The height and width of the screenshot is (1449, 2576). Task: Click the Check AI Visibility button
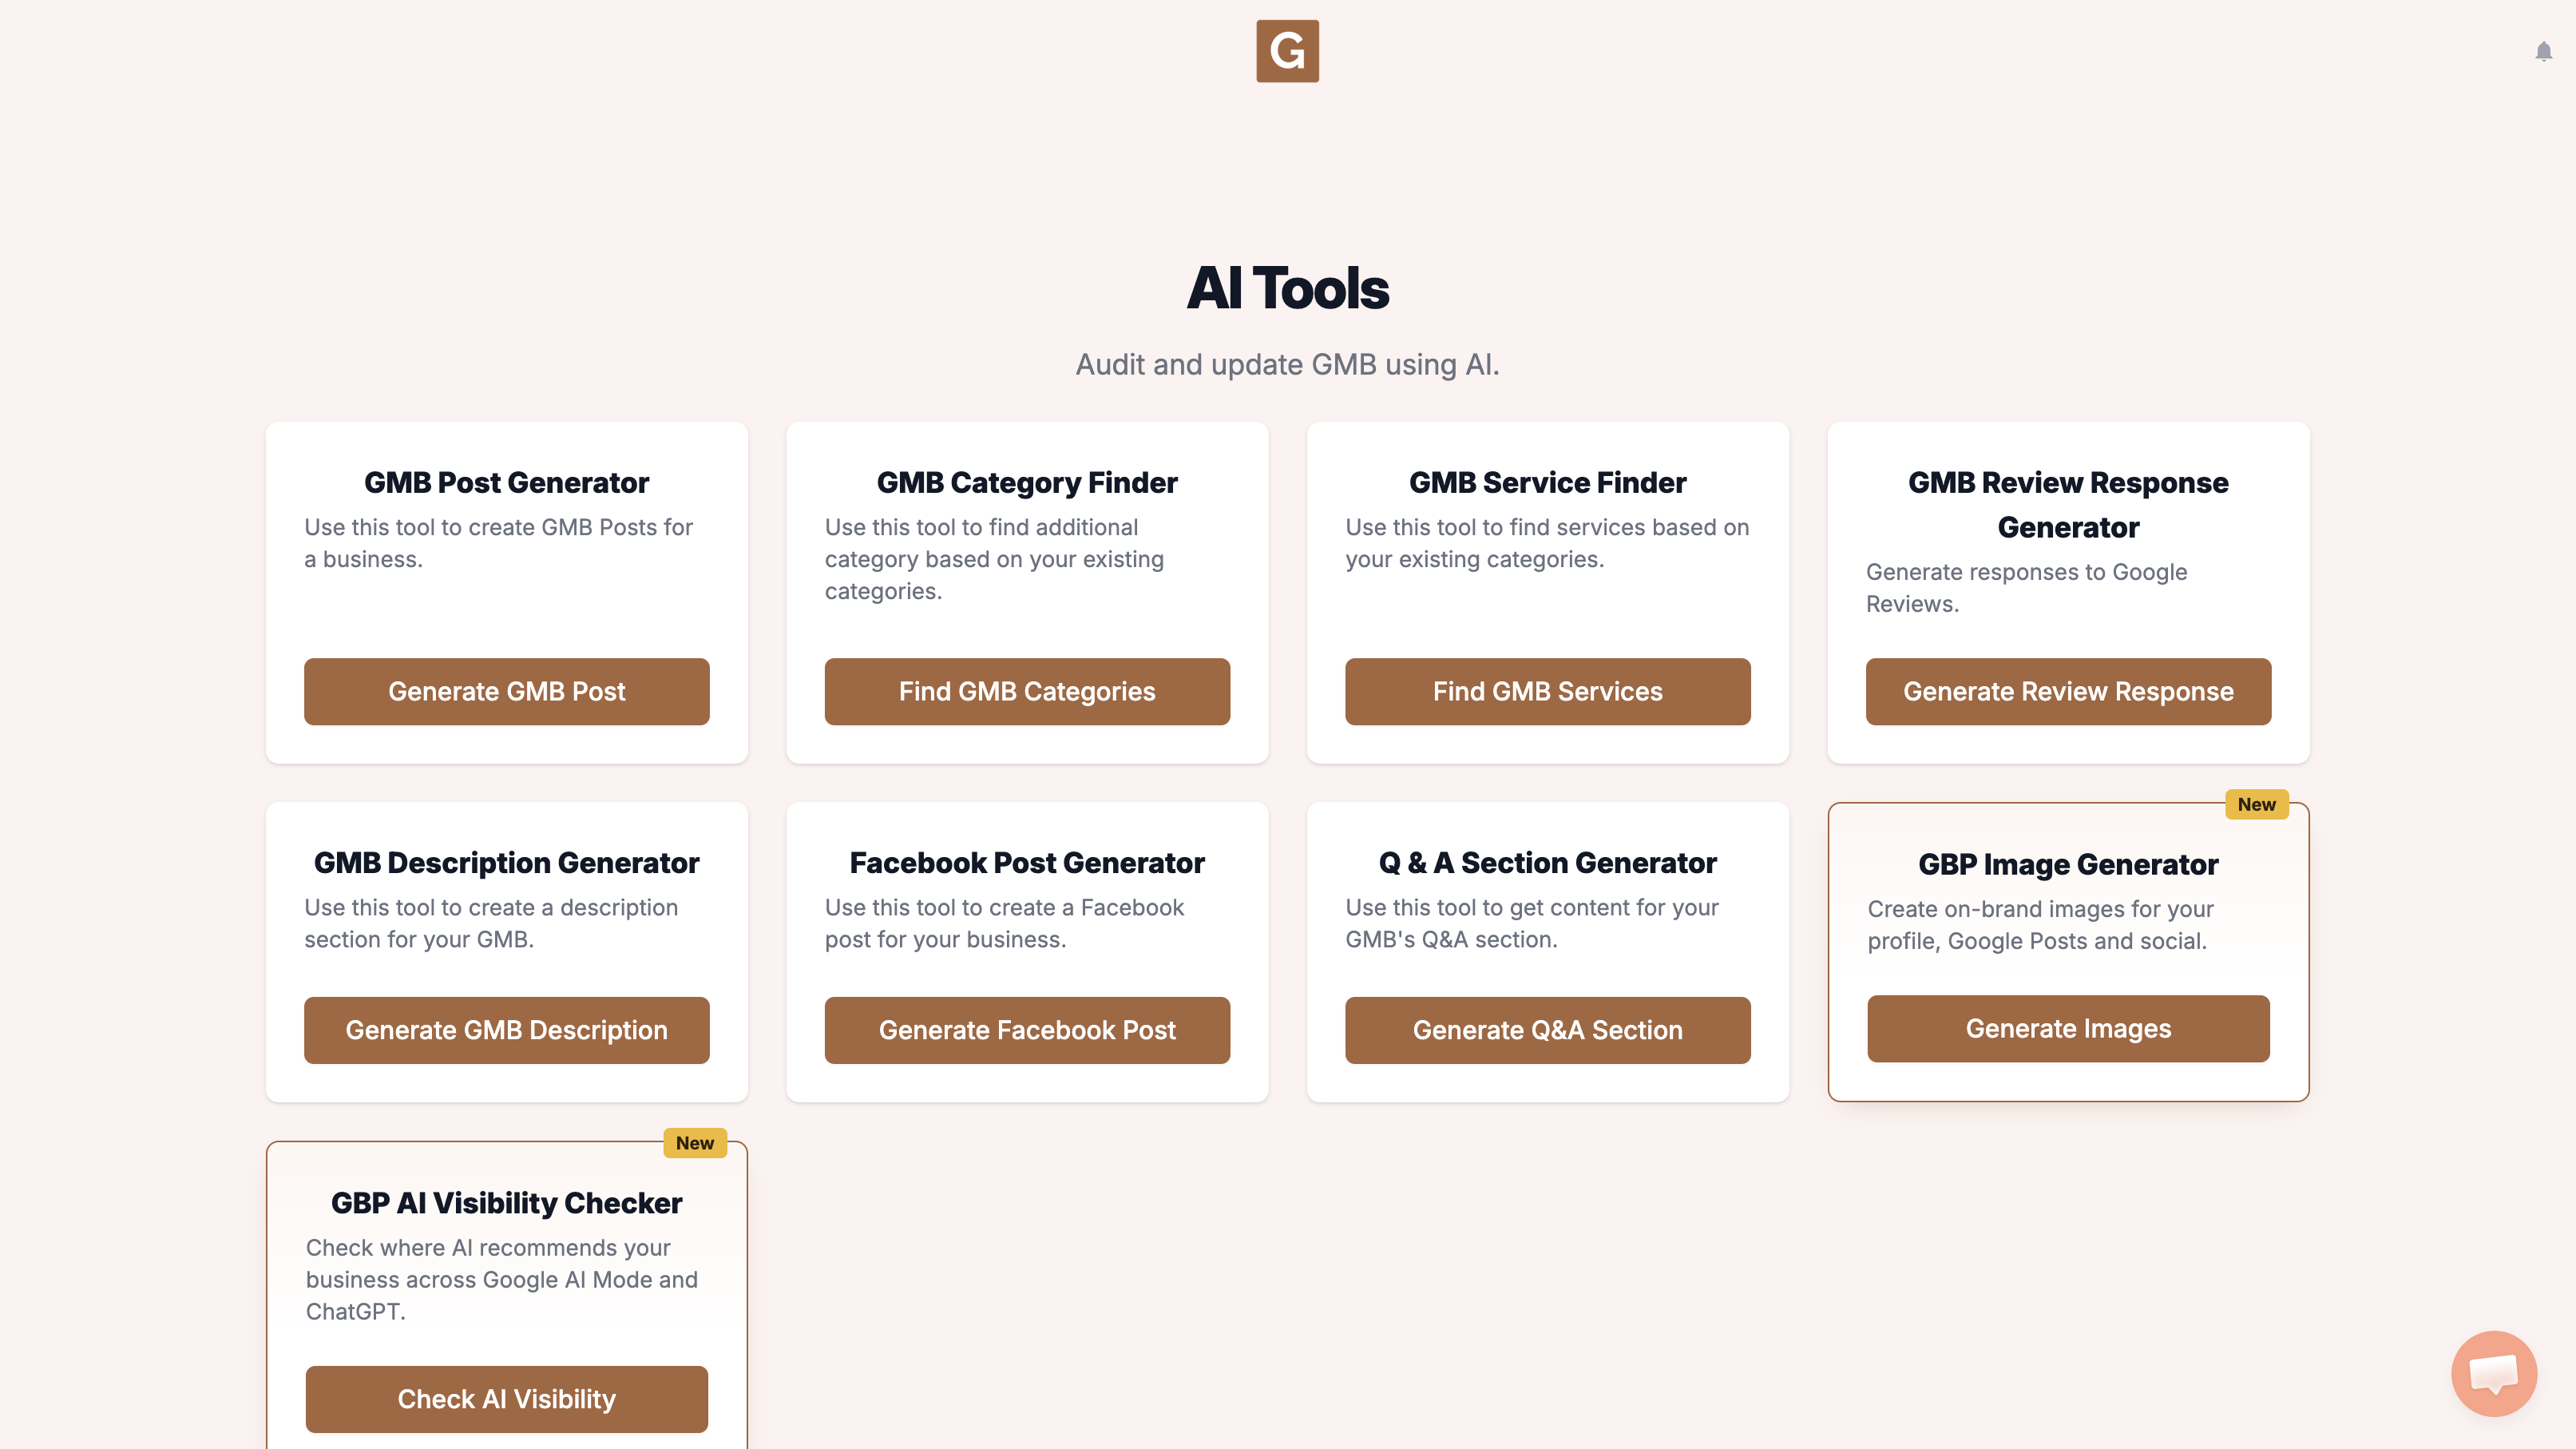(x=506, y=1399)
